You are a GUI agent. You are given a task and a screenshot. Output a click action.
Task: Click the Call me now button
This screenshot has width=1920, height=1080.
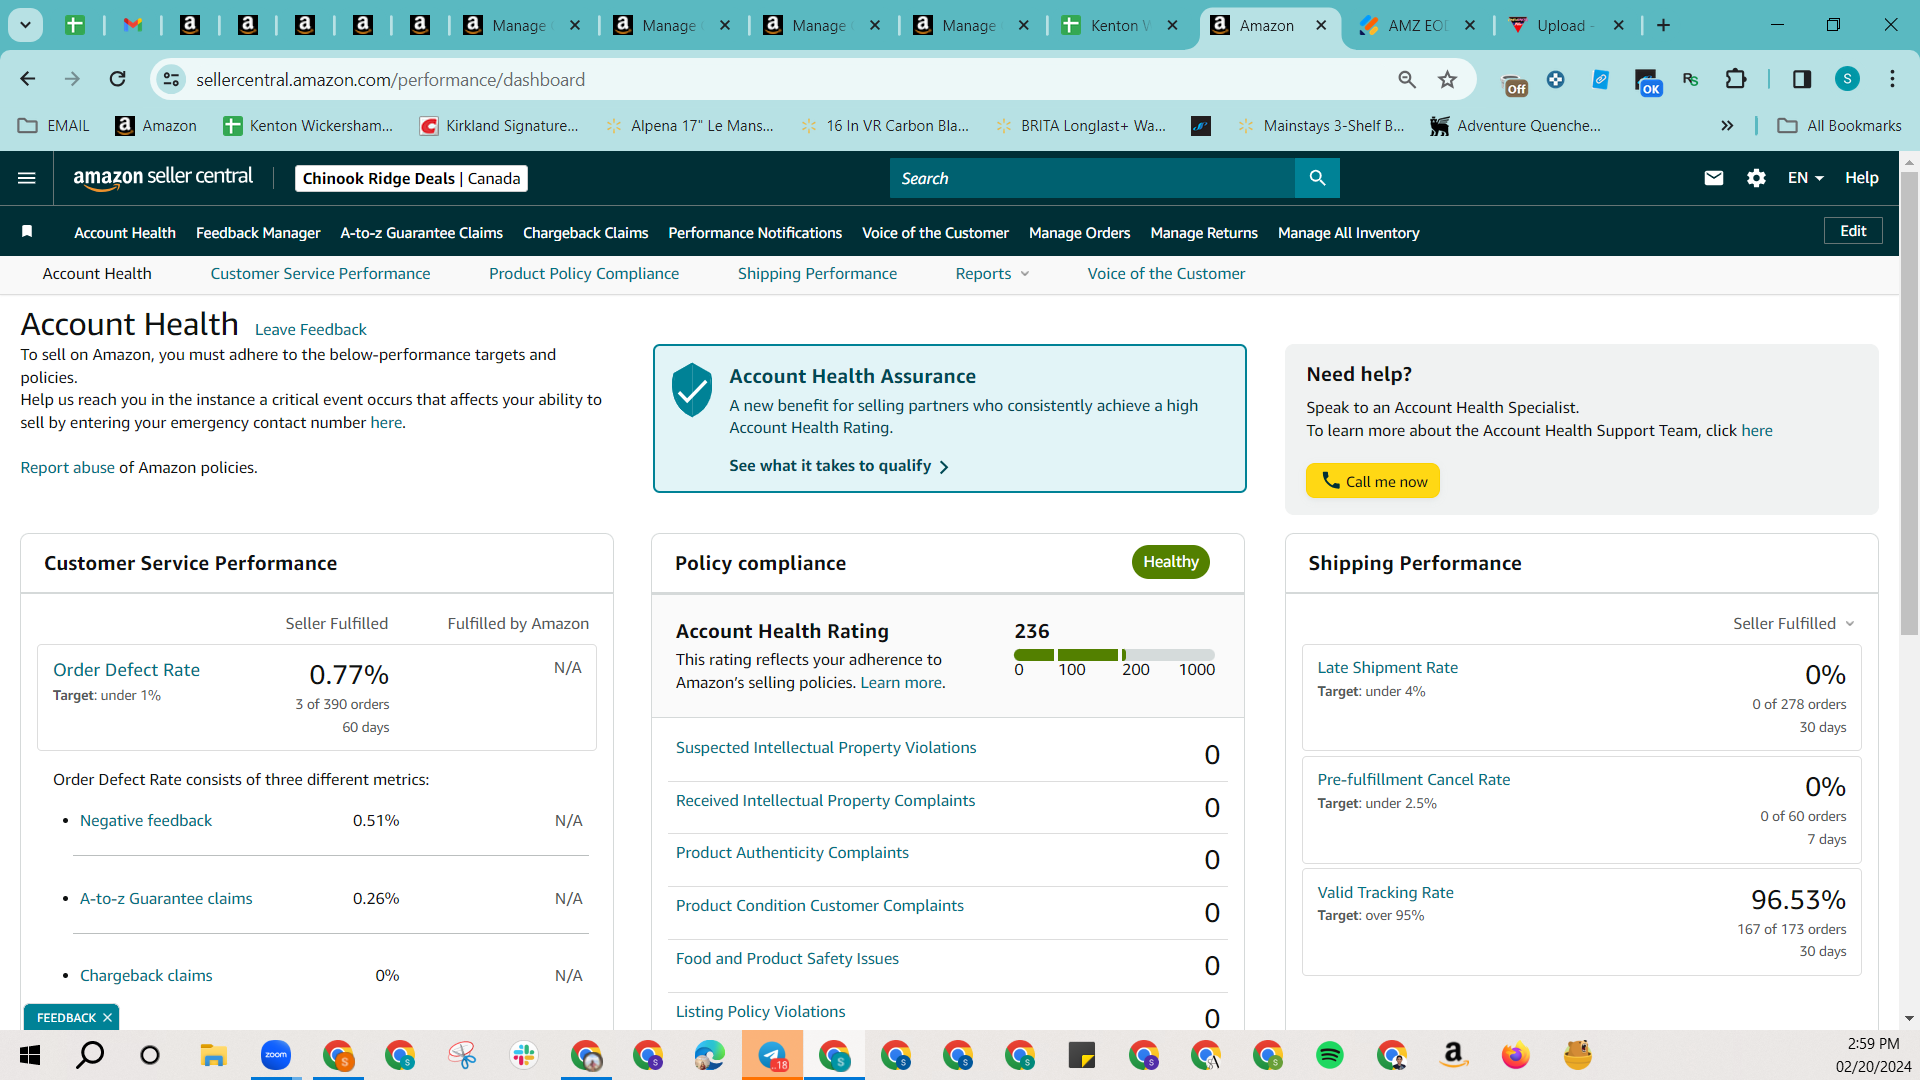pos(1372,481)
